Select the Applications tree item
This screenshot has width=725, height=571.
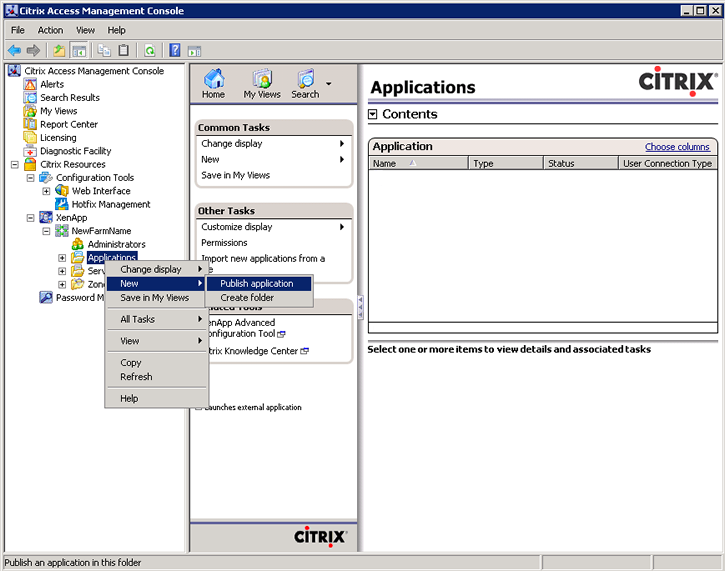click(x=112, y=258)
